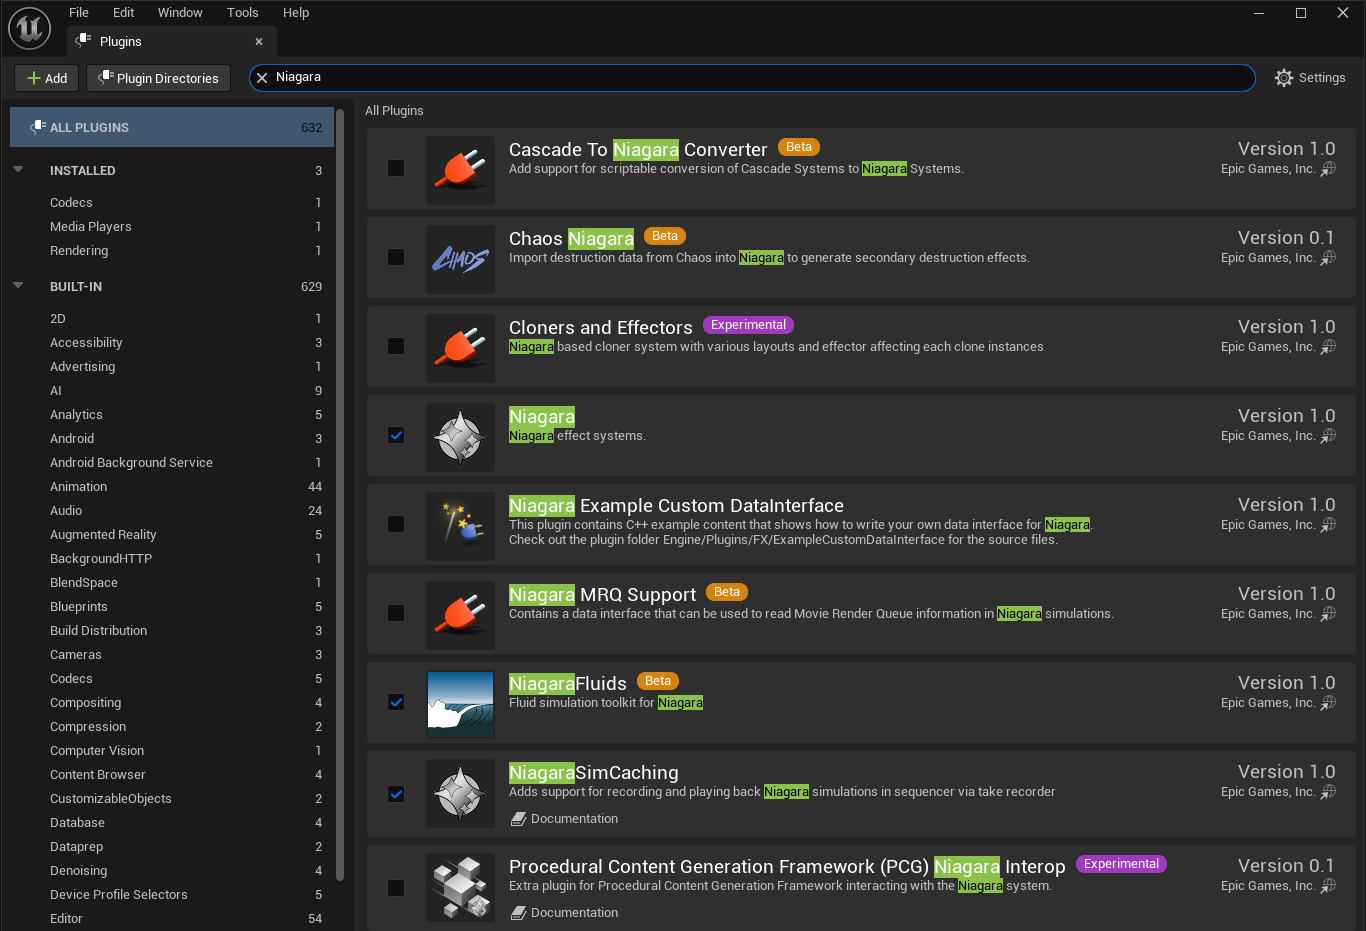
Task: Enable Cascade To Niagara Converter plugin checkbox
Action: pyautogui.click(x=396, y=168)
